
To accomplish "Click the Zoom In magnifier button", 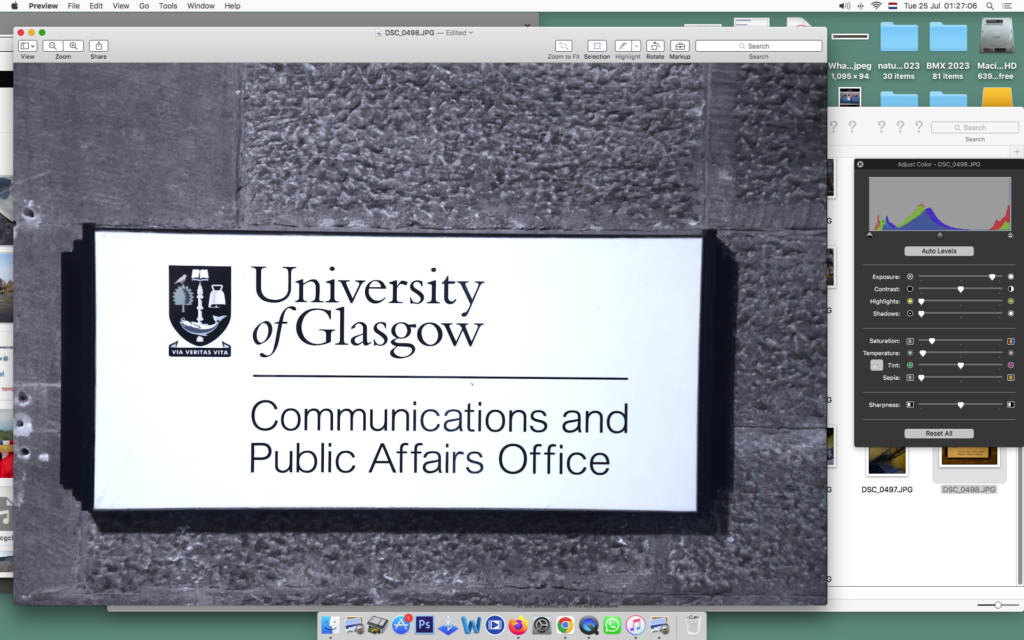I will coord(74,46).
